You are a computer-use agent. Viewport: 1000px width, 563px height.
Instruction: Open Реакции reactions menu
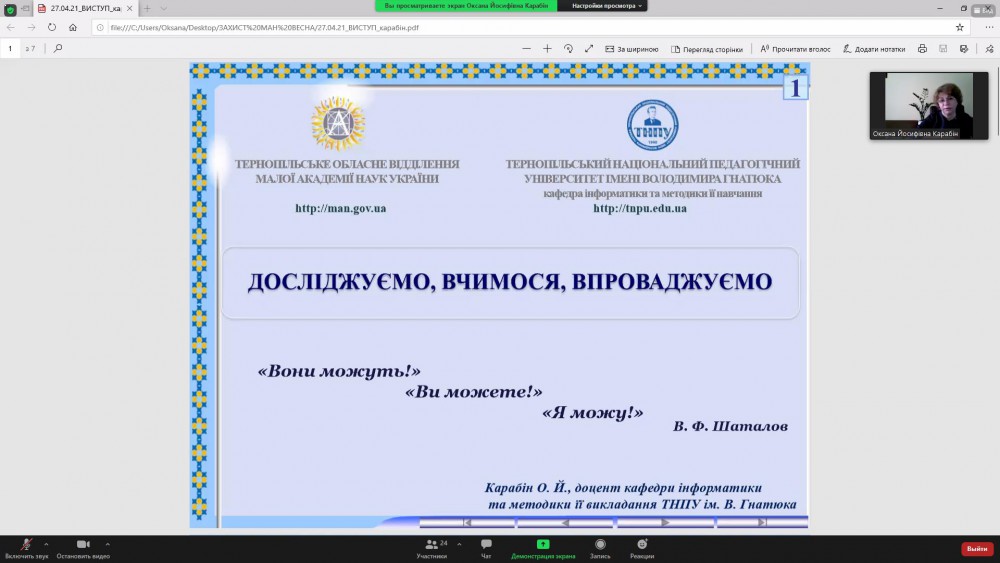coord(642,545)
